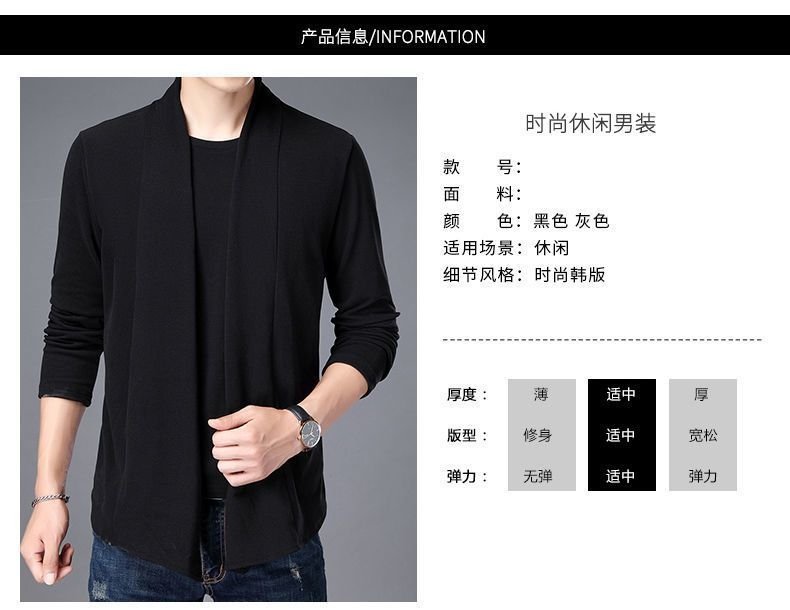Click the 产品信息/INFORMATION header banner
Image resolution: width=790 pixels, height=610 pixels.
point(394,35)
